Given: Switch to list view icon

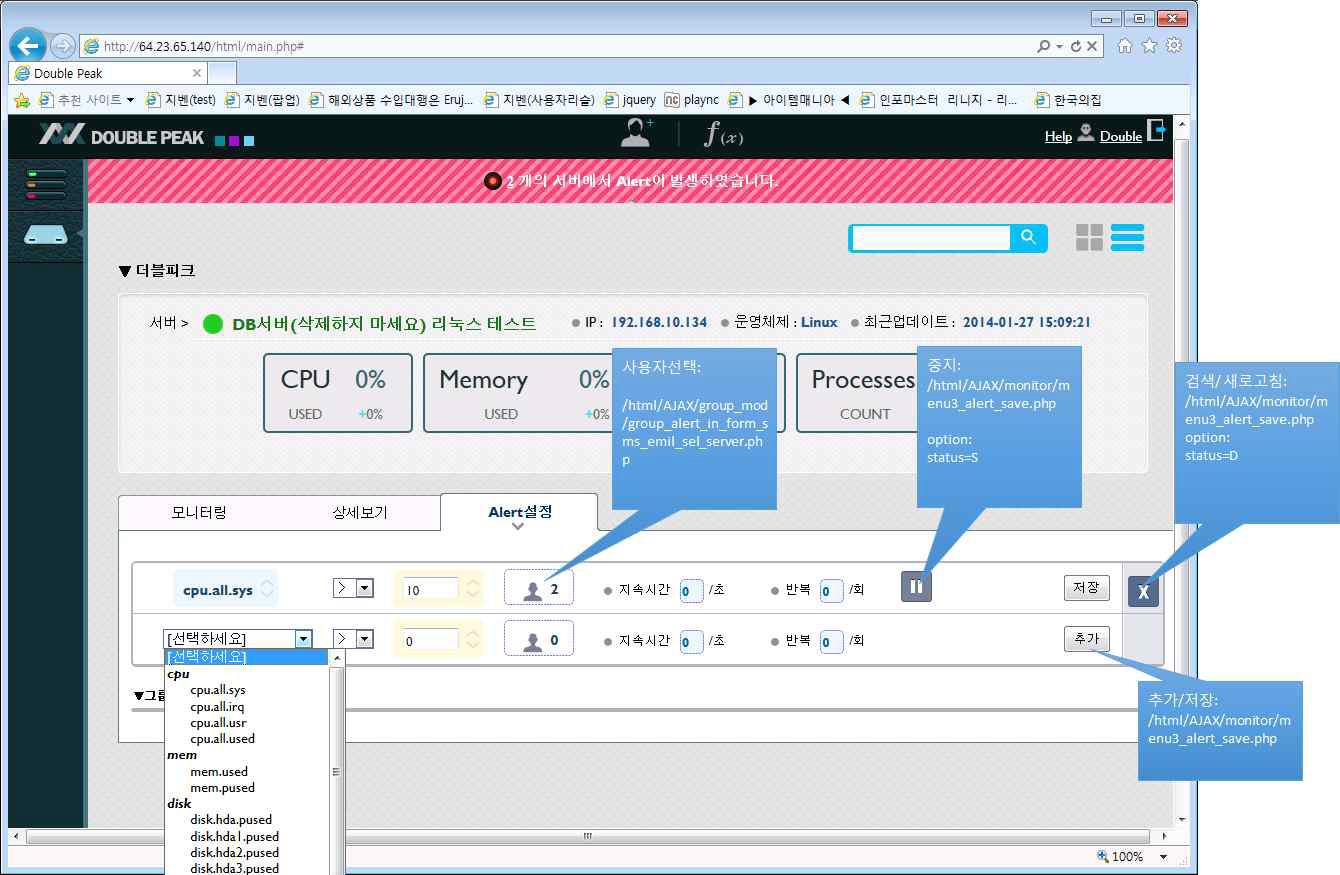Looking at the screenshot, I should pyautogui.click(x=1127, y=237).
